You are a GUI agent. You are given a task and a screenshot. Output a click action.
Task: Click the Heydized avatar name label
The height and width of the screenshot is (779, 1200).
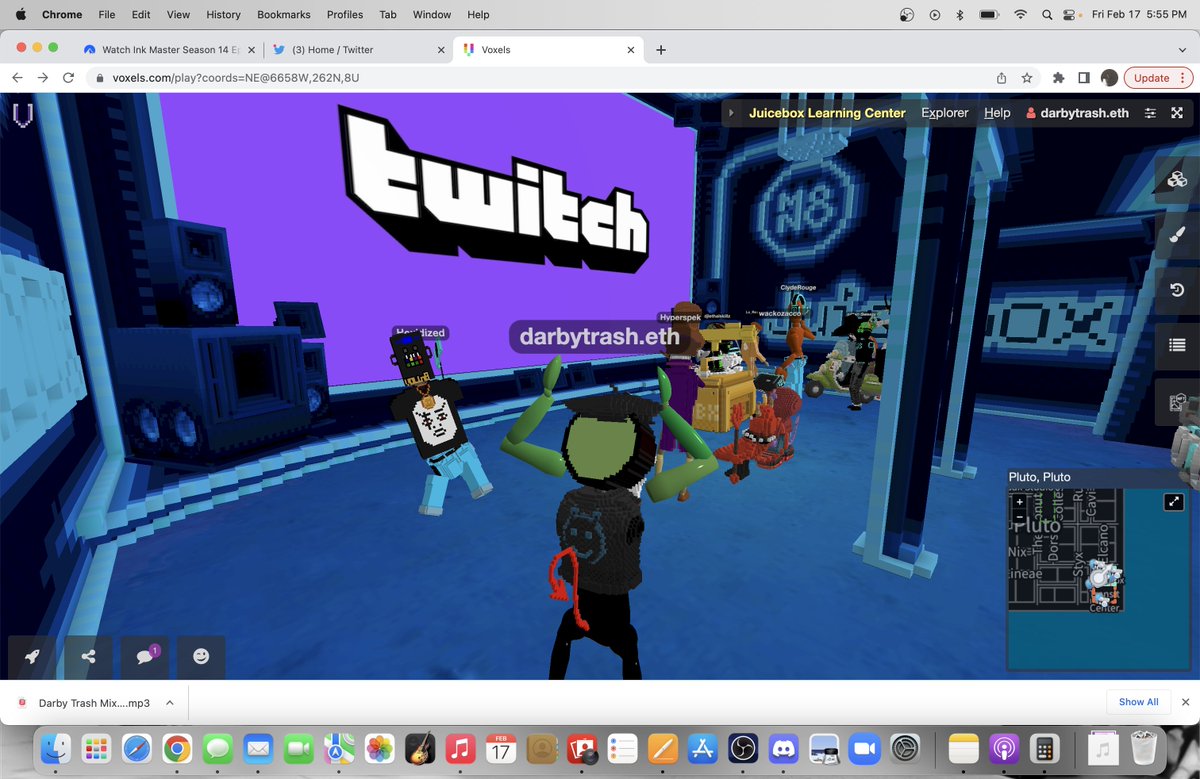(420, 333)
